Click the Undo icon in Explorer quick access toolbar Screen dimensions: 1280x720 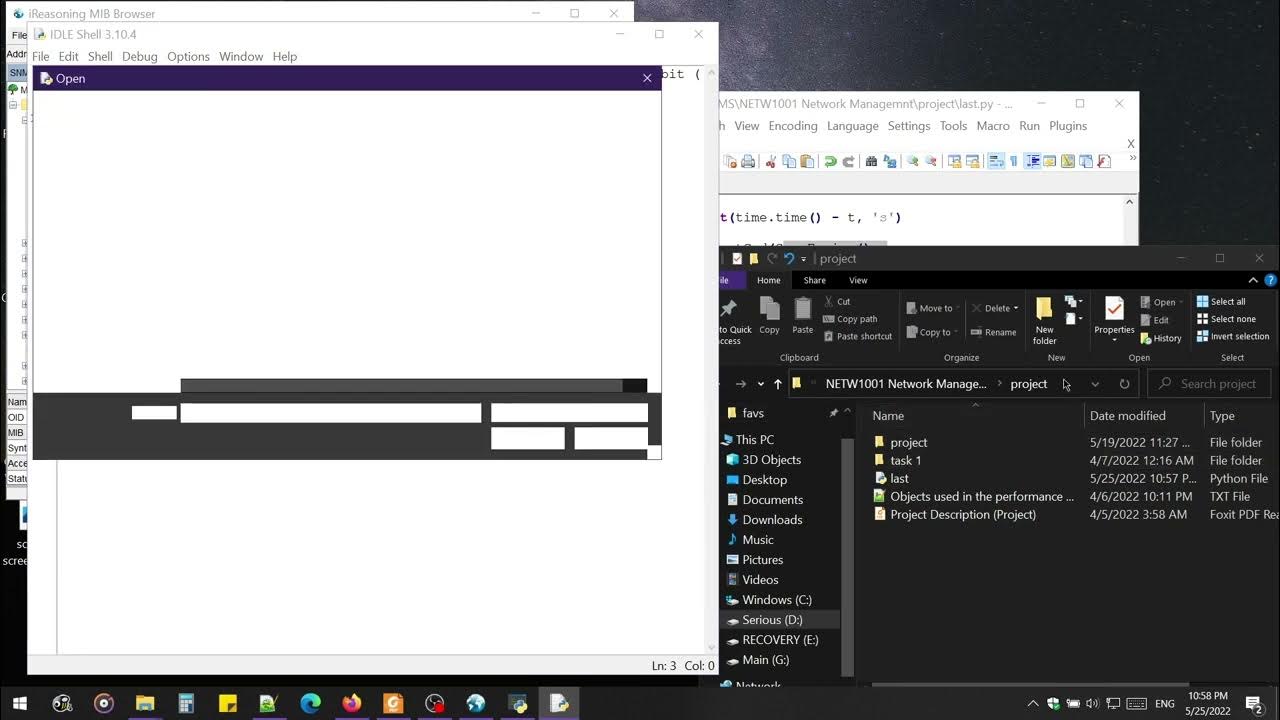tap(788, 258)
